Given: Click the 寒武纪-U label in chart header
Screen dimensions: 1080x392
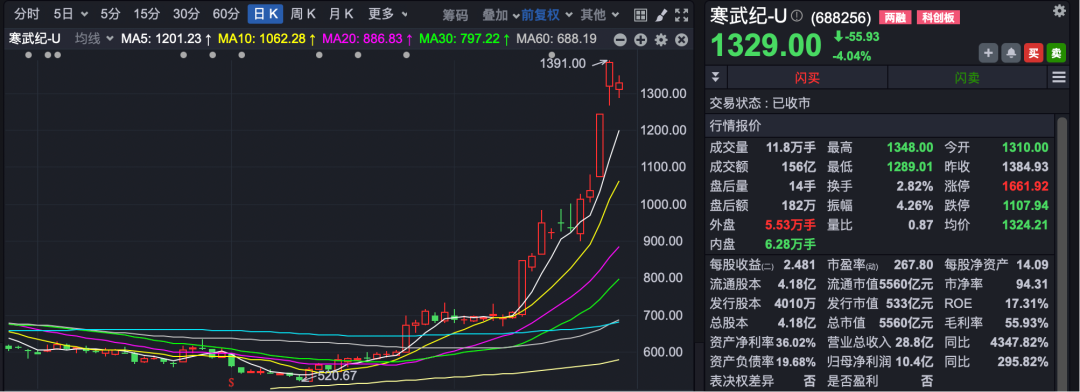Looking at the screenshot, I should 35,39.
